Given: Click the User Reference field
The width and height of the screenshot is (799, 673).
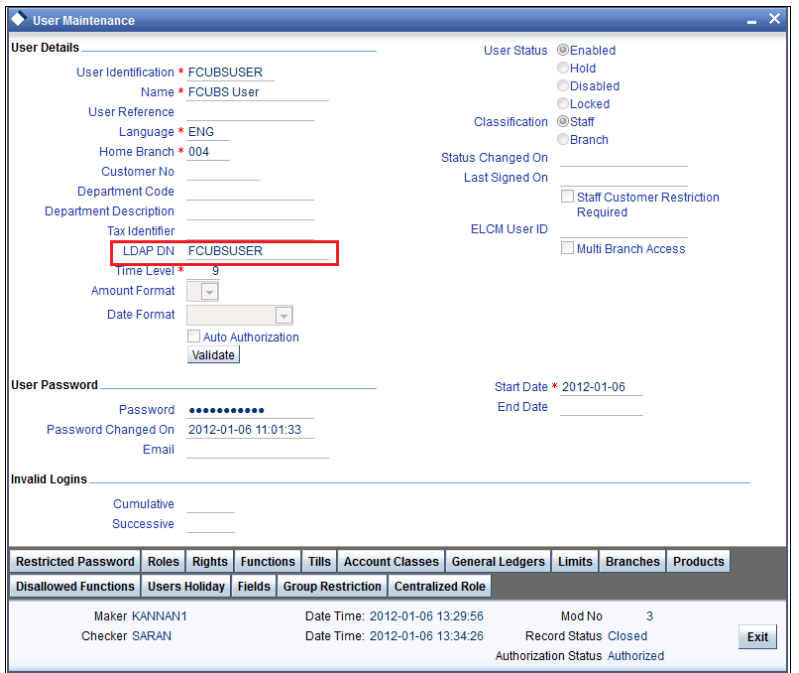Looking at the screenshot, I should pos(250,112).
